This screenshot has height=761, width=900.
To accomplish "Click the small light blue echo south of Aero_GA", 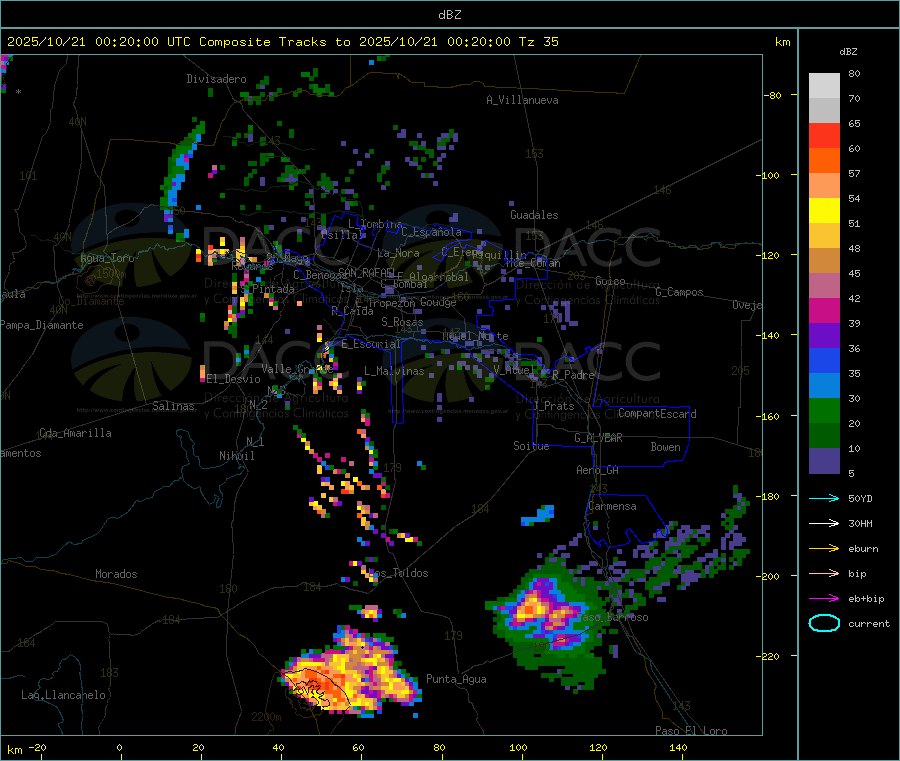I will click(538, 515).
